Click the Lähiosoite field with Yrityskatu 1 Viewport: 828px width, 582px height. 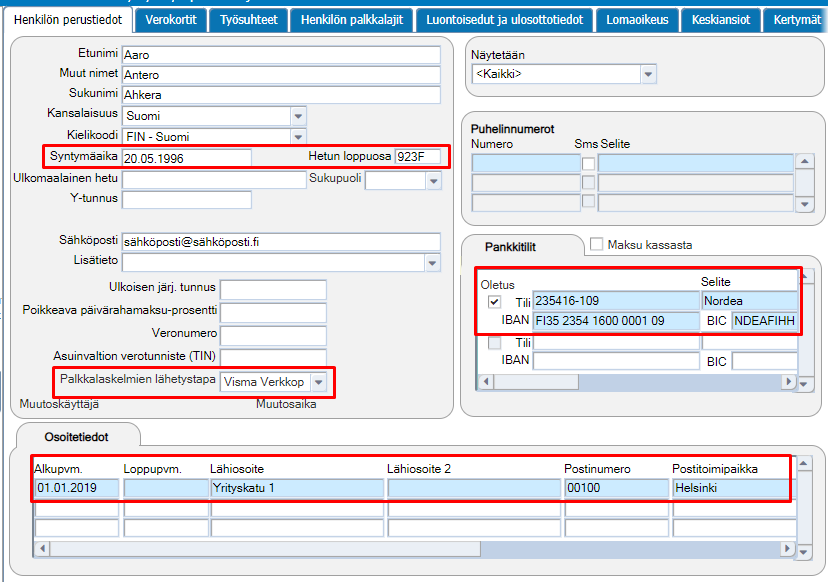point(297,488)
